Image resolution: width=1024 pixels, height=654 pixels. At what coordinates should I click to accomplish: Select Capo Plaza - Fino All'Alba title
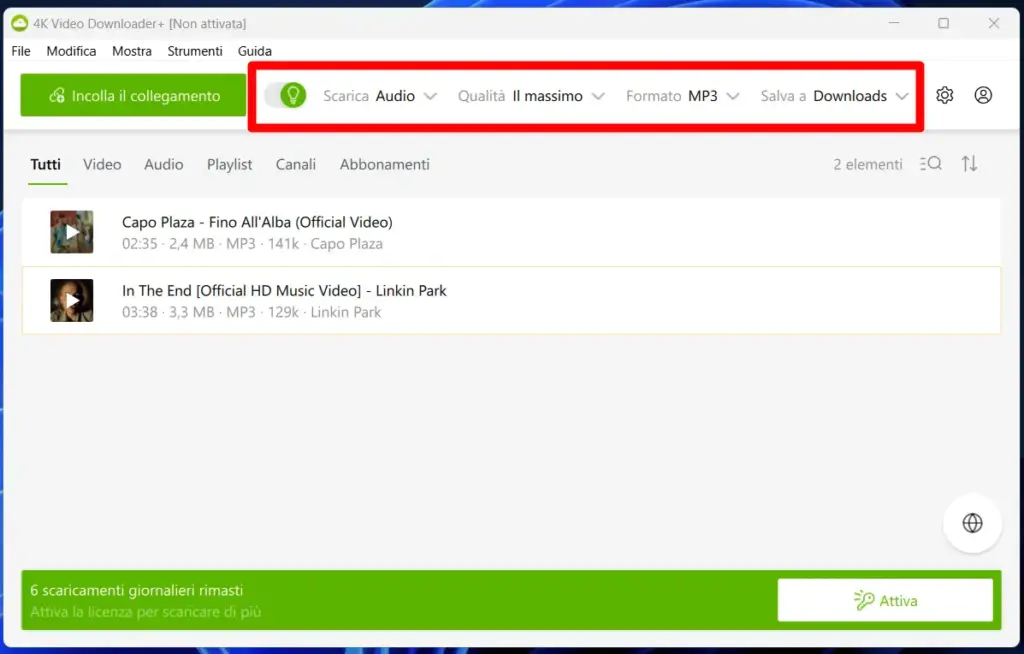point(257,222)
